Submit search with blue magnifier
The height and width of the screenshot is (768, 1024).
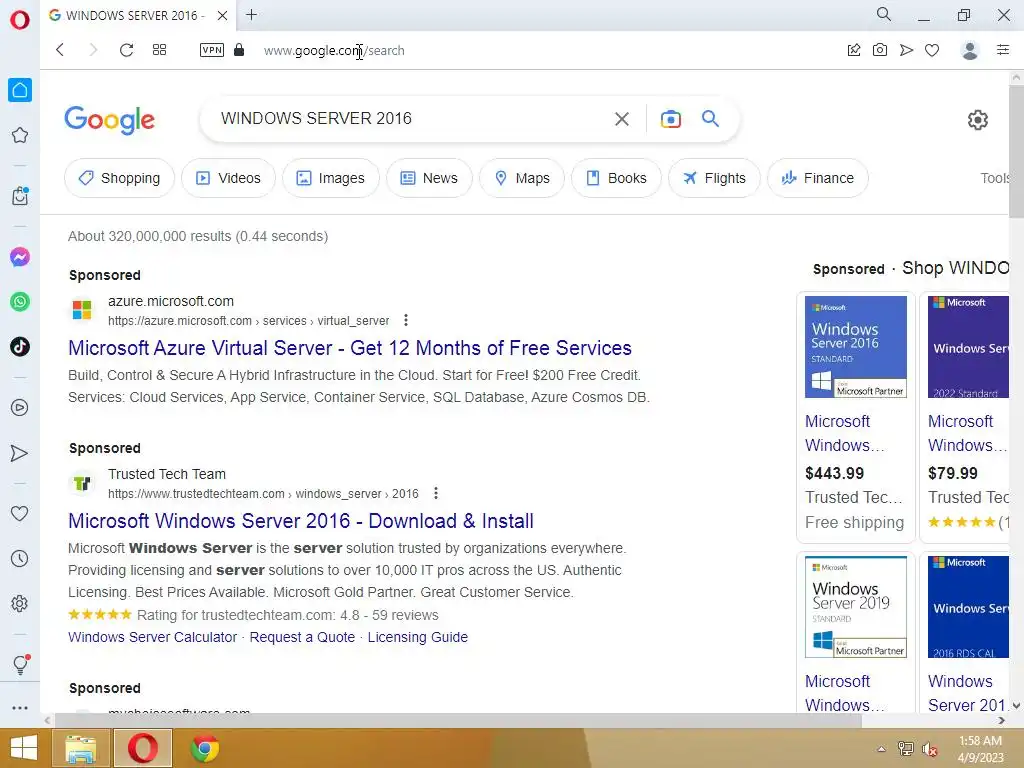711,119
